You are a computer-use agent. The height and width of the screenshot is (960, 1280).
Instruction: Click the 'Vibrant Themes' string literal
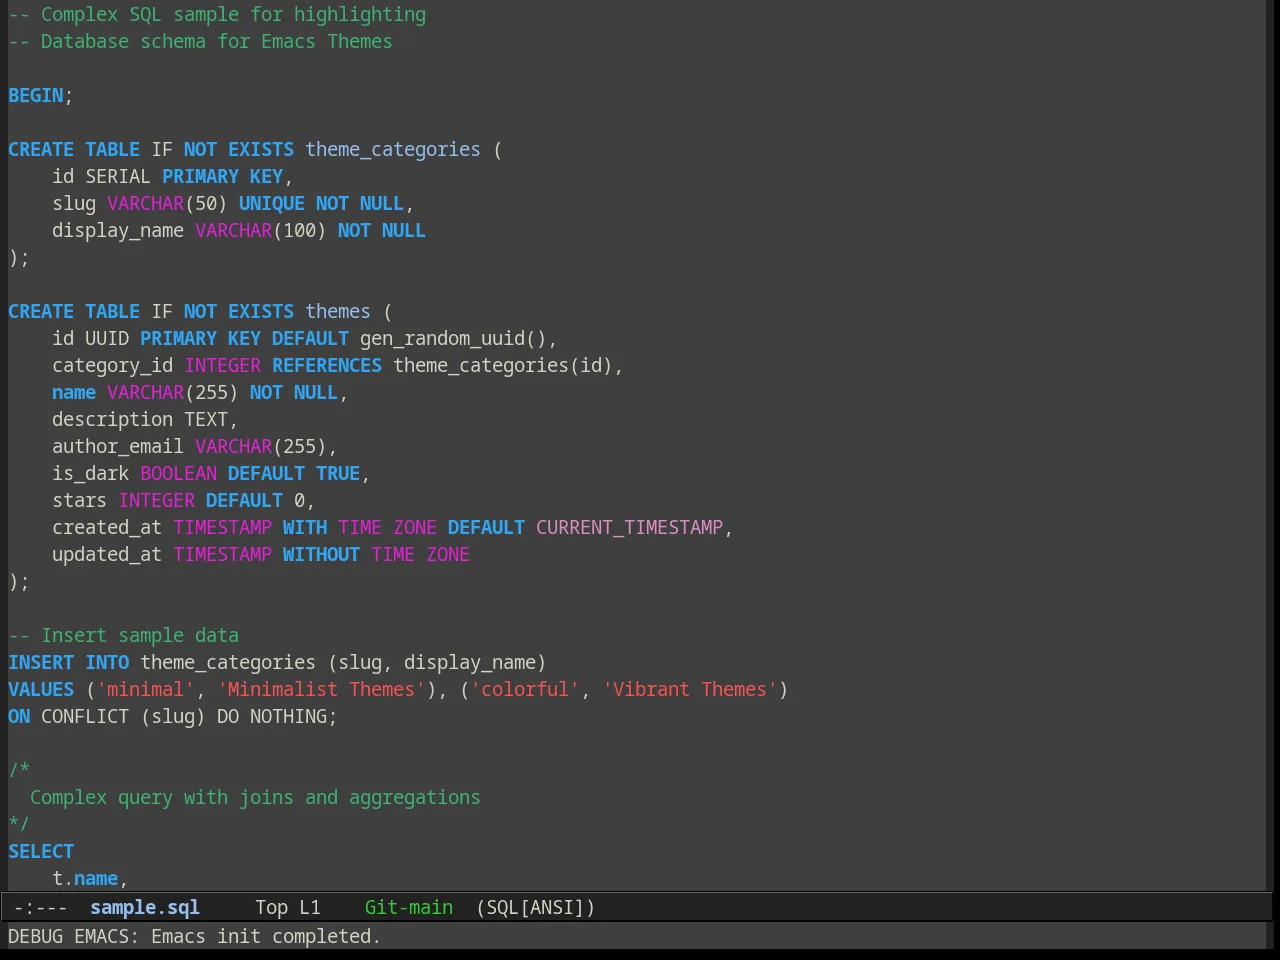coord(690,689)
